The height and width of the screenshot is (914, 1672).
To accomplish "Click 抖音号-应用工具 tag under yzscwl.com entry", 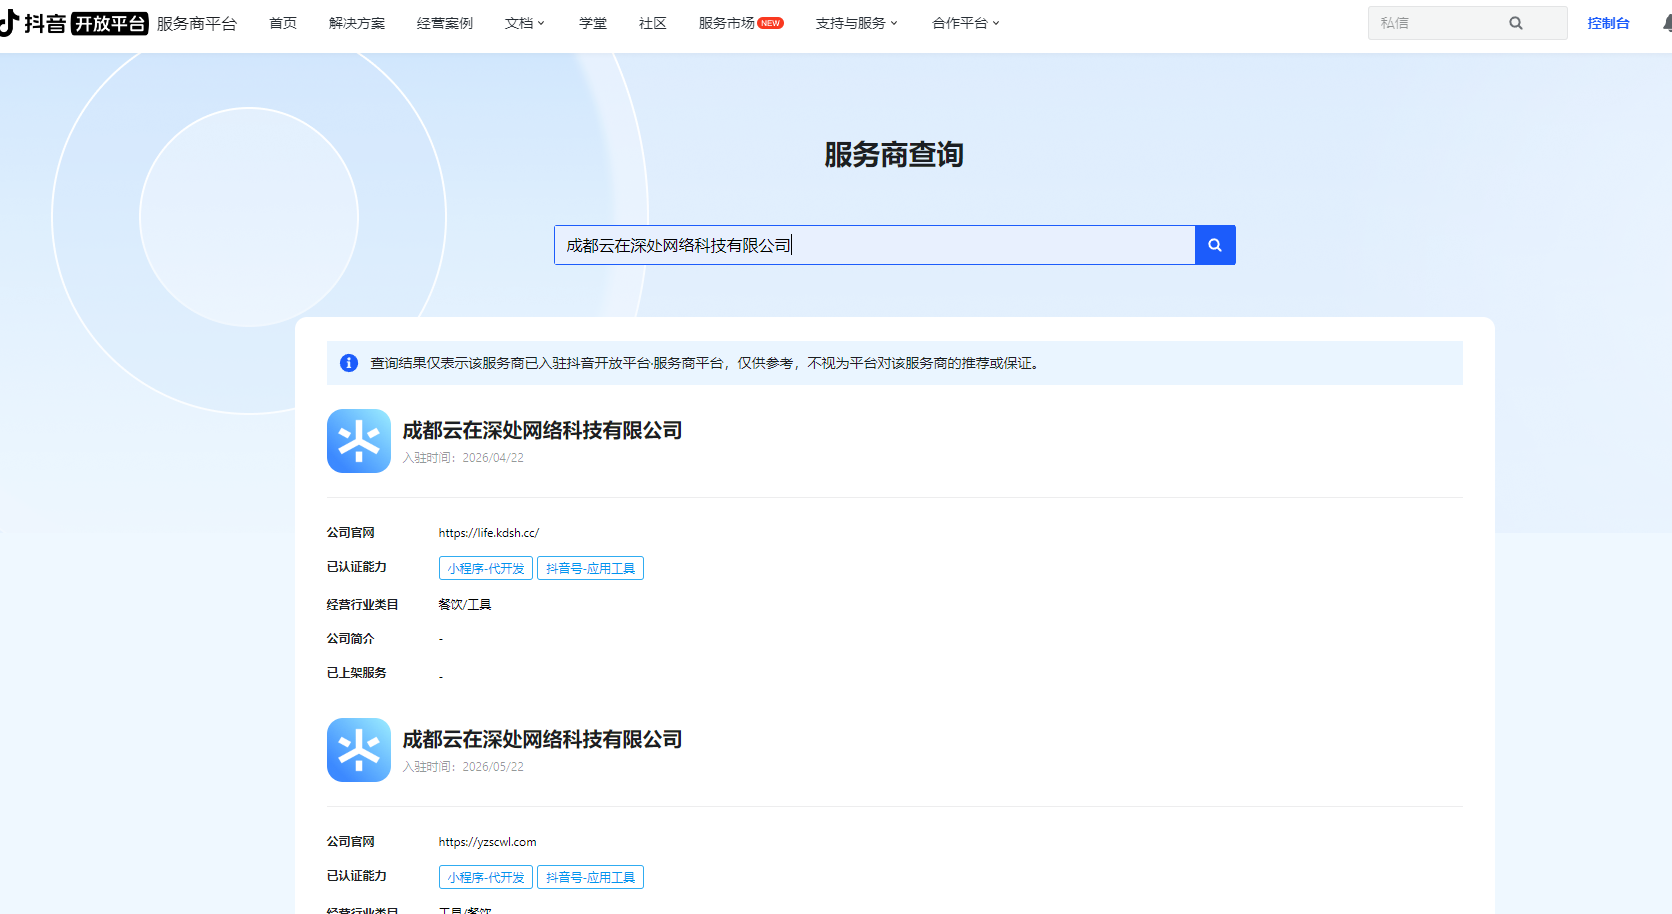I will click(x=590, y=877).
